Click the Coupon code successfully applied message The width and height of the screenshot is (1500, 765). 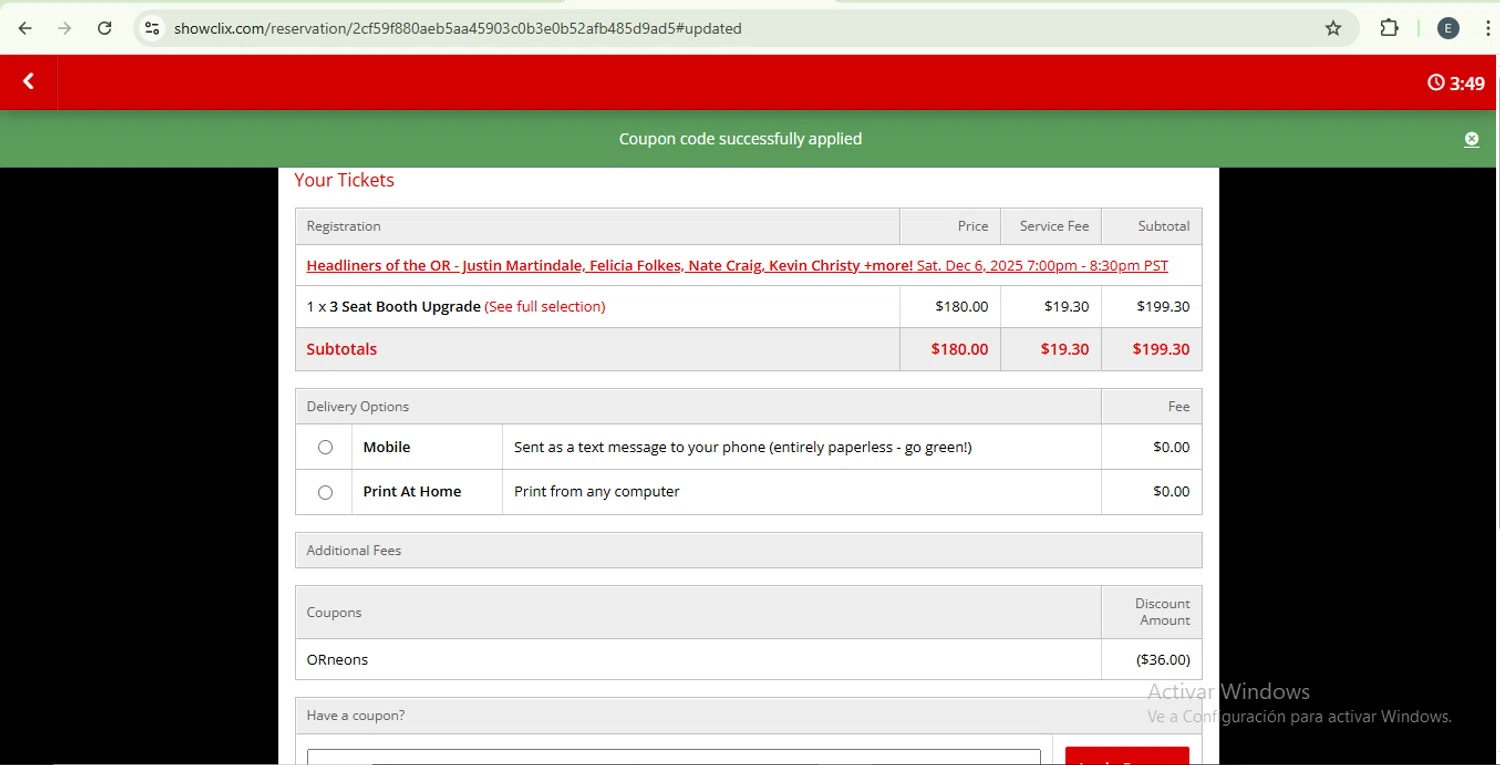740,139
